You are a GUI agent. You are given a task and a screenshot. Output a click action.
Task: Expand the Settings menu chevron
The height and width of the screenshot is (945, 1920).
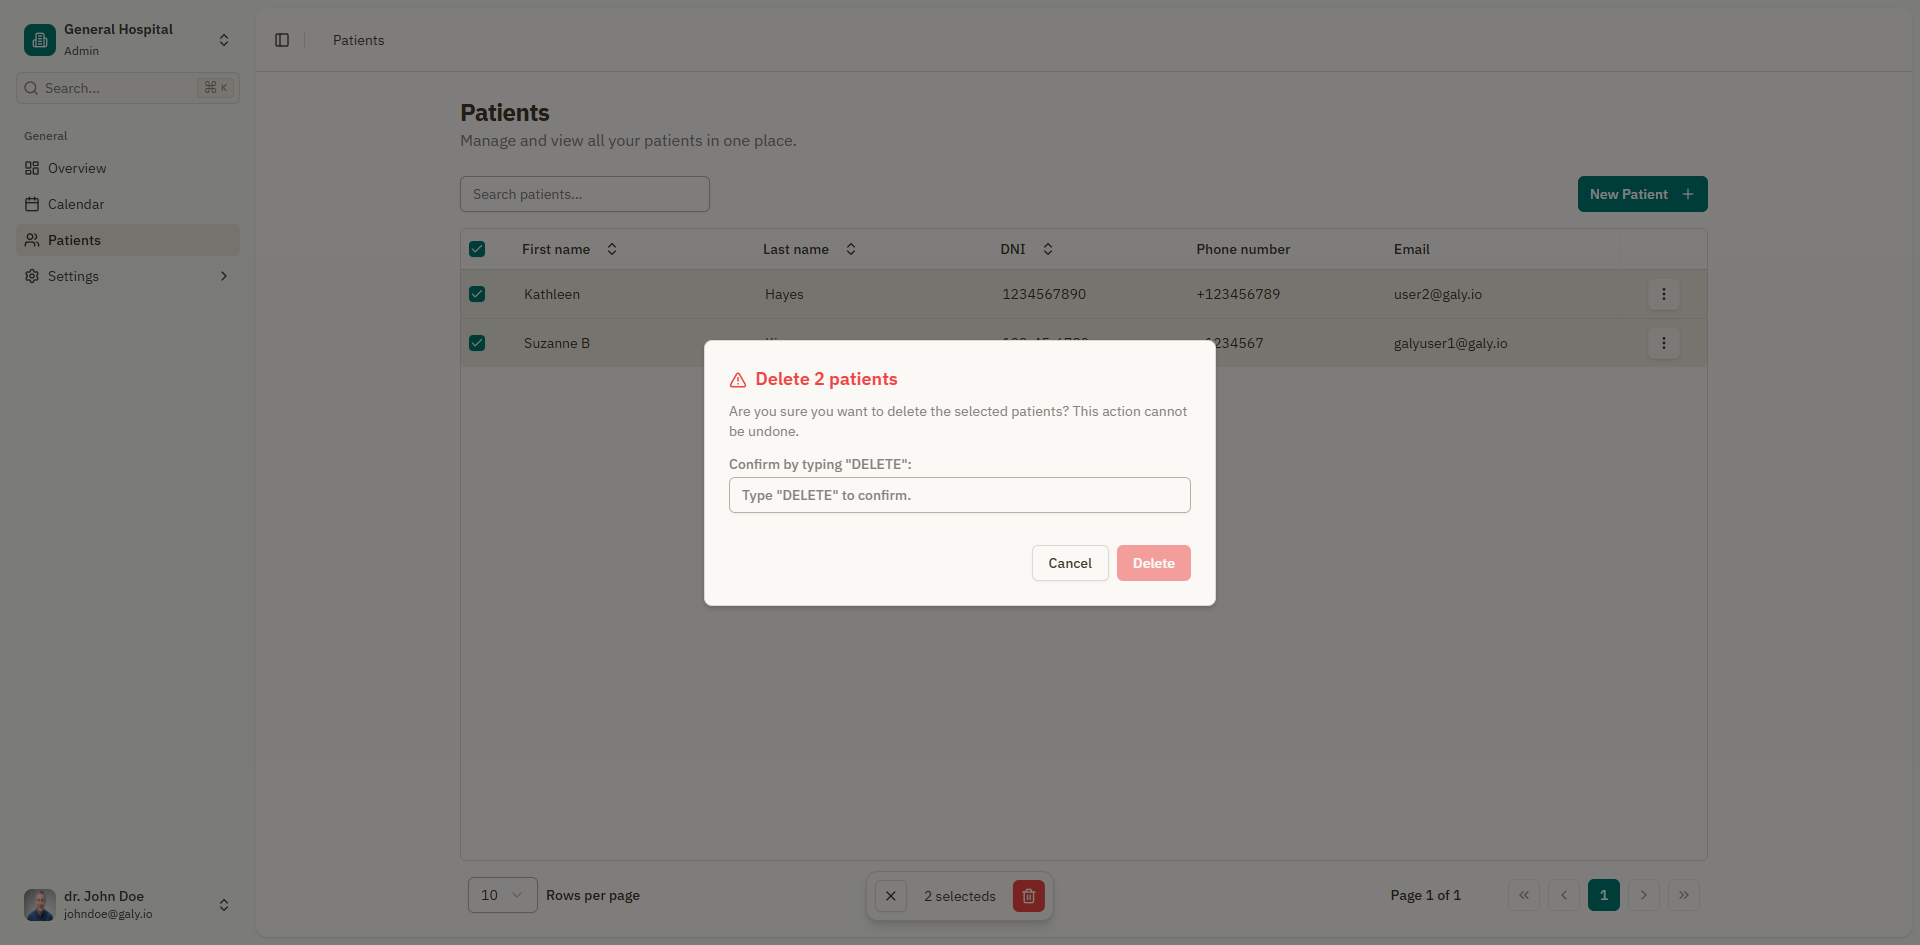(224, 276)
